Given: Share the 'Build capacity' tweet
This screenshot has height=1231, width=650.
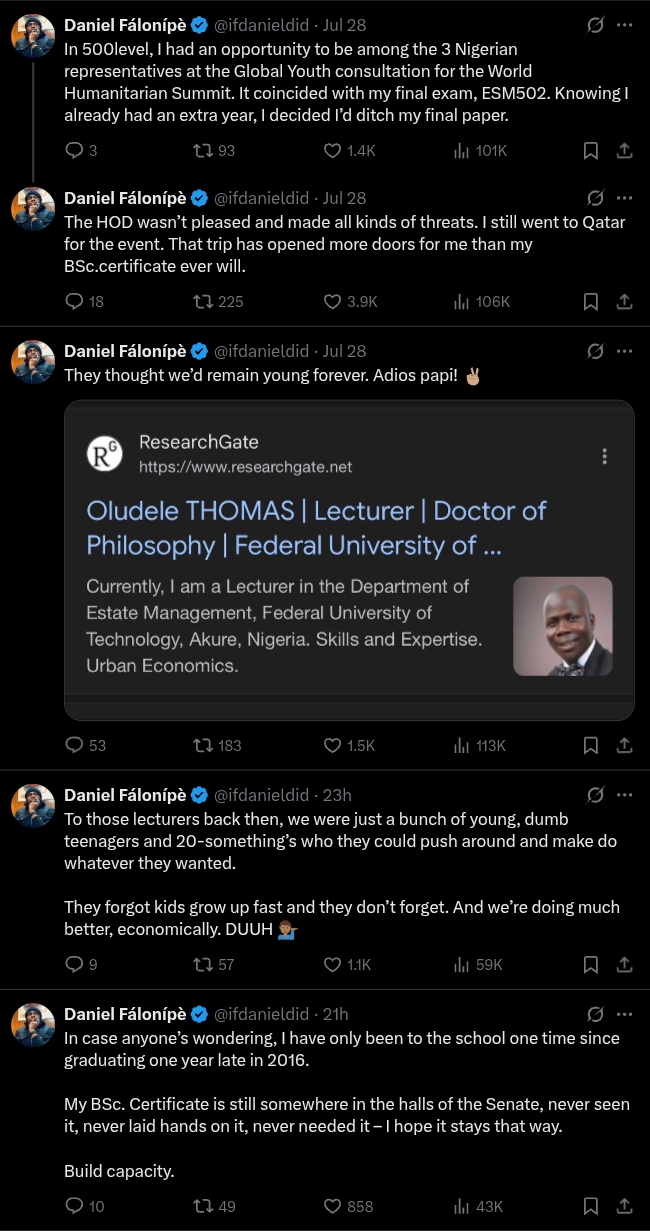Looking at the screenshot, I should [623, 1206].
